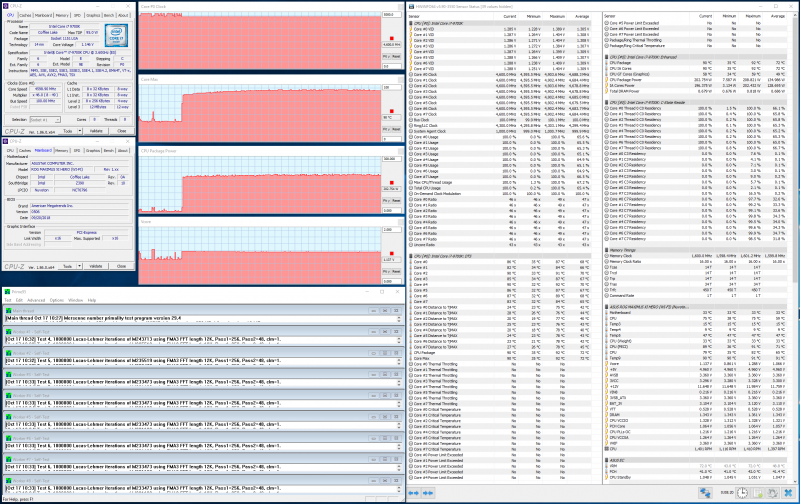Expand sensor columns using the right double-arrow icon in HWiNFO
This screenshot has width=800, height=504.
(x=428, y=493)
